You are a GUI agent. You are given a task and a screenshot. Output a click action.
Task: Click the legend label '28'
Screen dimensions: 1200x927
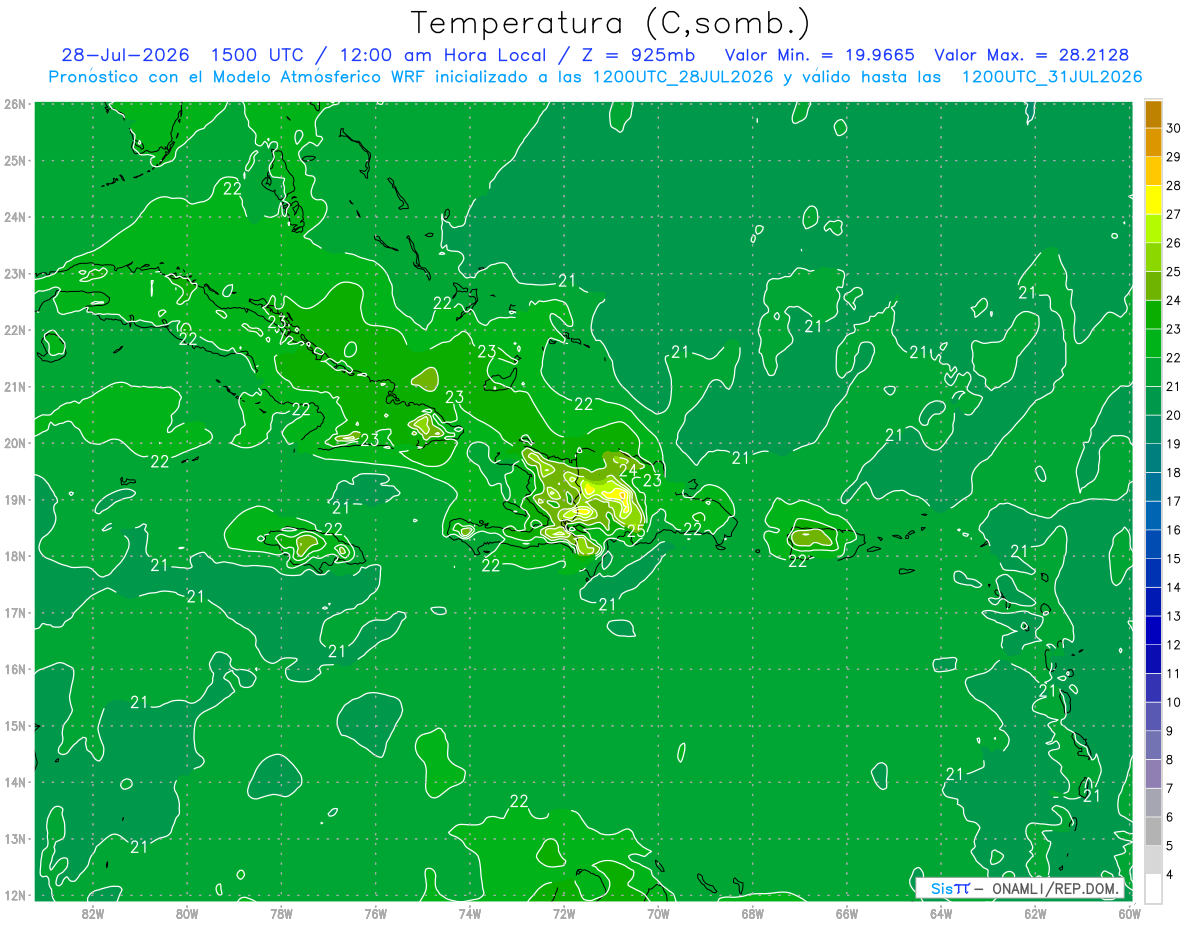(1173, 185)
